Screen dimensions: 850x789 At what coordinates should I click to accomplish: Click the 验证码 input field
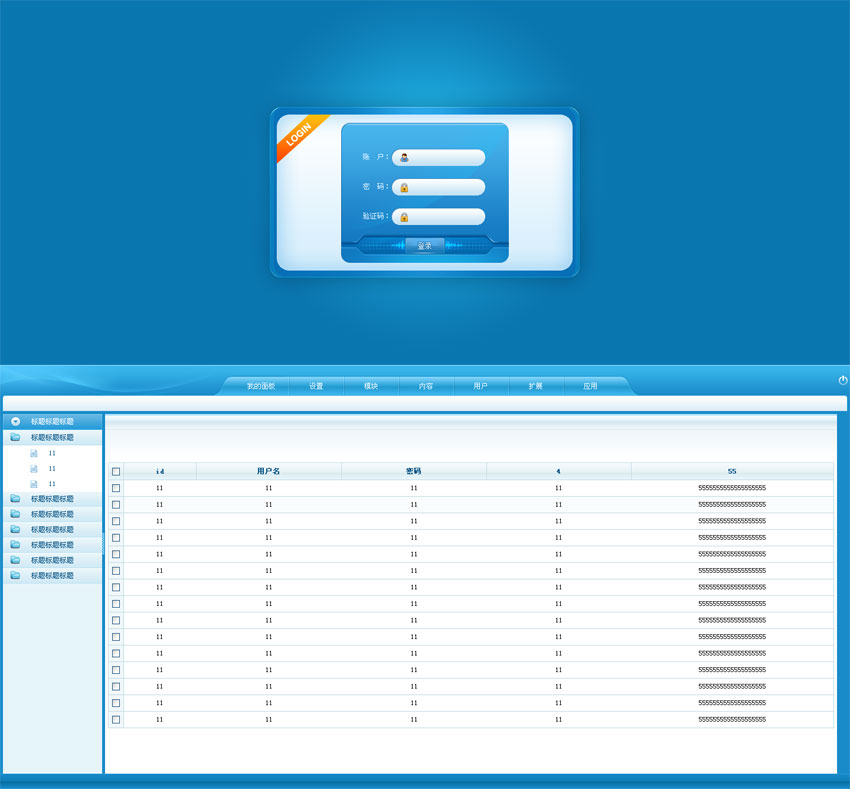point(446,217)
